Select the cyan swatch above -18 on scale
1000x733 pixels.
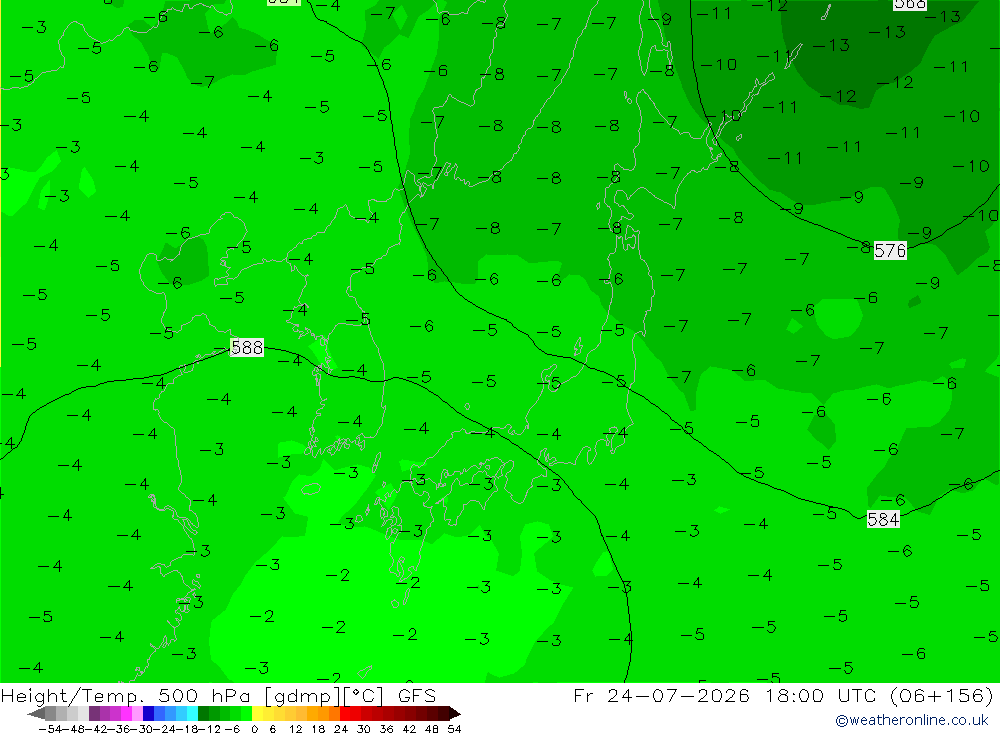193,713
